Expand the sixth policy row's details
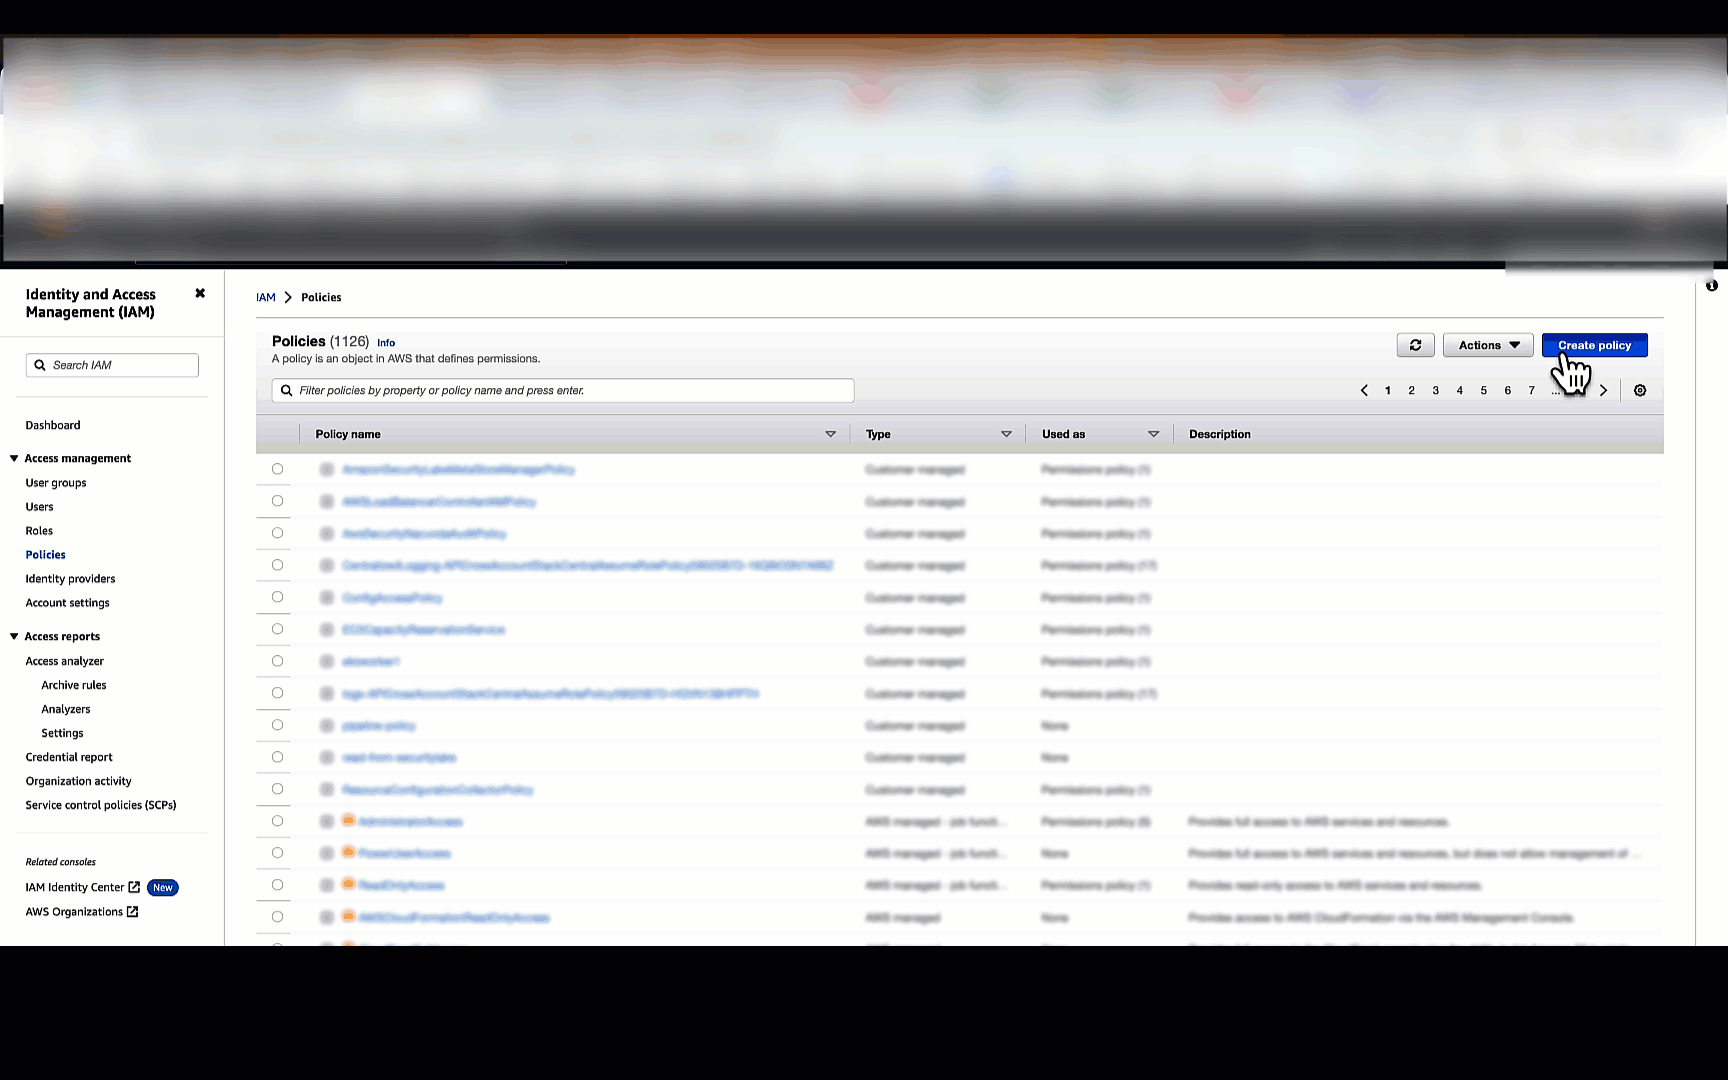Viewport: 1728px width, 1080px height. pyautogui.click(x=326, y=629)
